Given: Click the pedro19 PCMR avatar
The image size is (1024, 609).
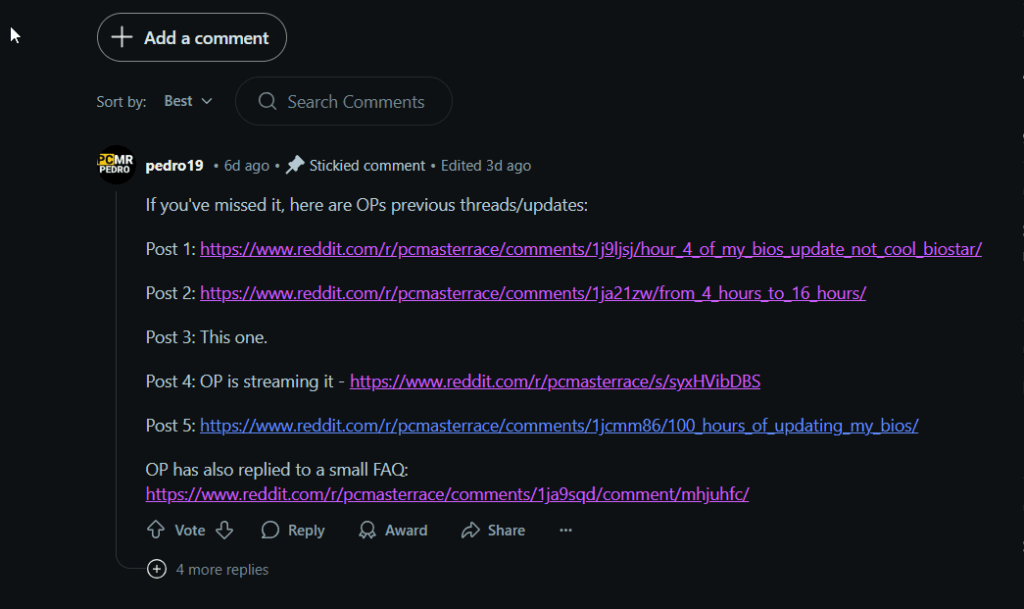Looking at the screenshot, I should tap(116, 164).
